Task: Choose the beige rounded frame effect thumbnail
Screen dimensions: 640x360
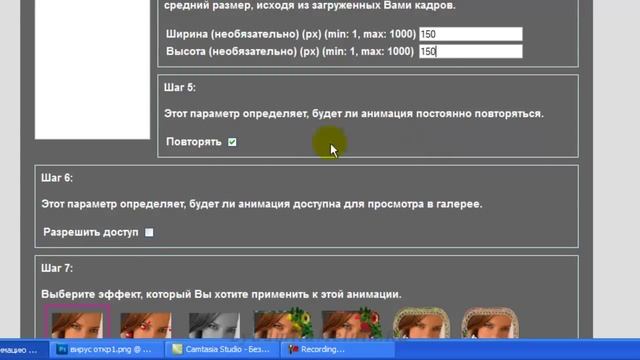Action: point(490,323)
